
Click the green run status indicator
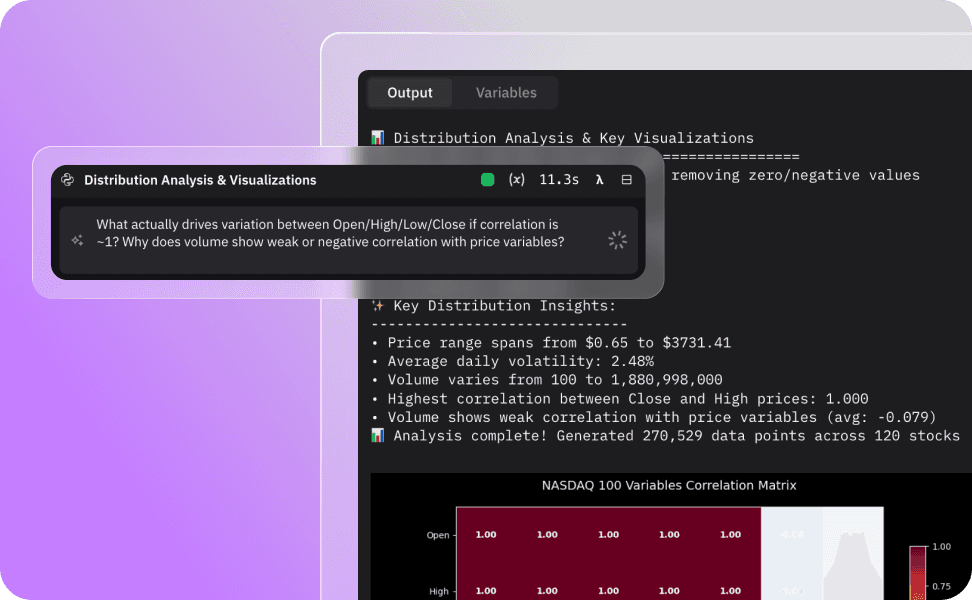click(x=487, y=180)
